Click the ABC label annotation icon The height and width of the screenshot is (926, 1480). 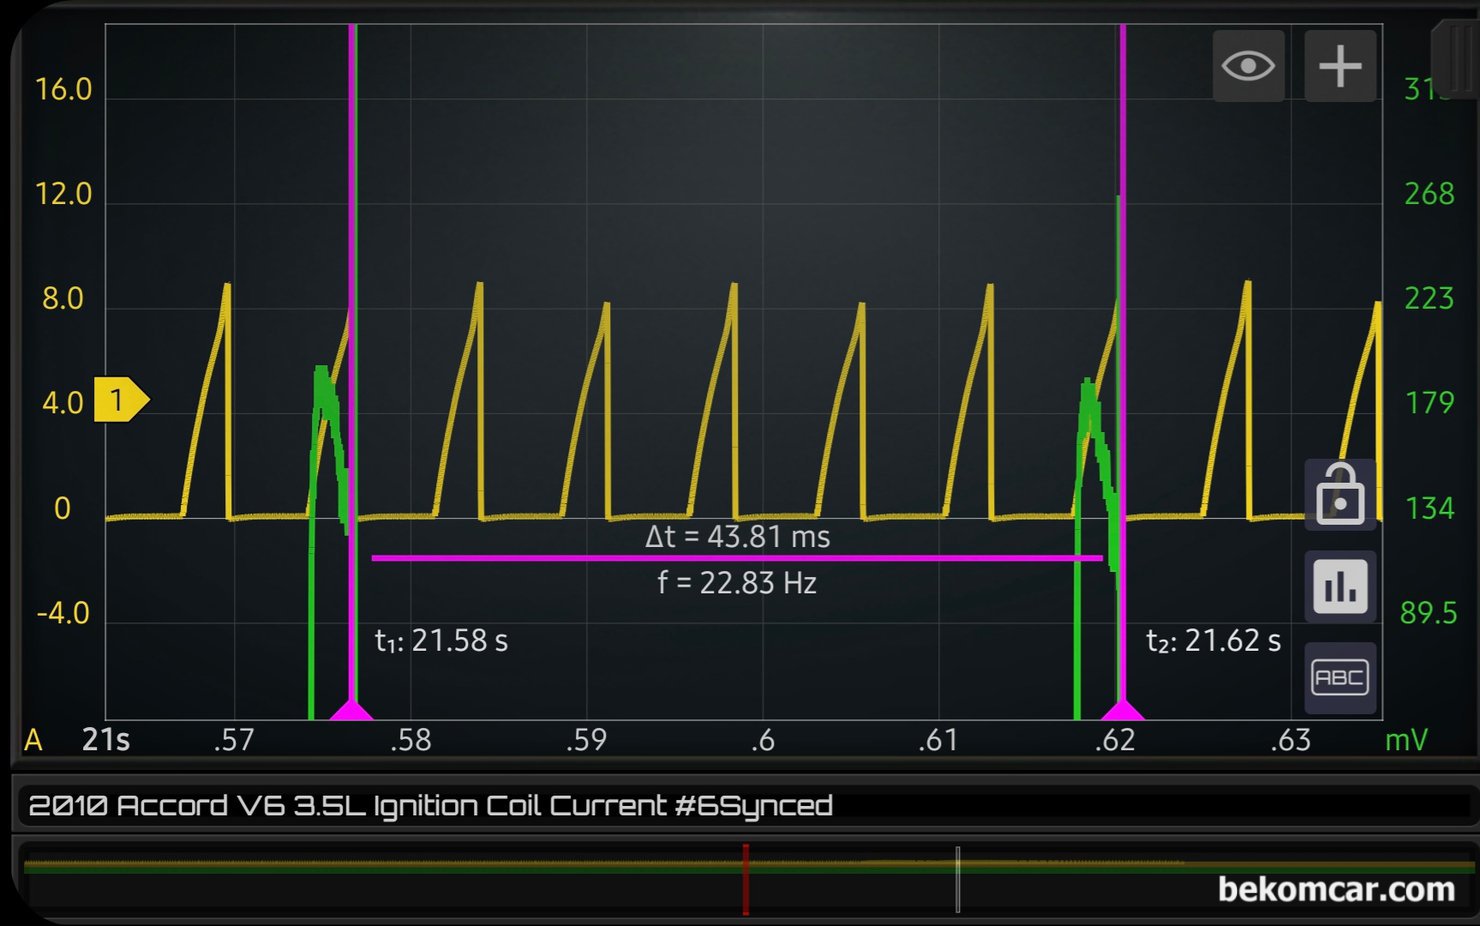coord(1340,678)
